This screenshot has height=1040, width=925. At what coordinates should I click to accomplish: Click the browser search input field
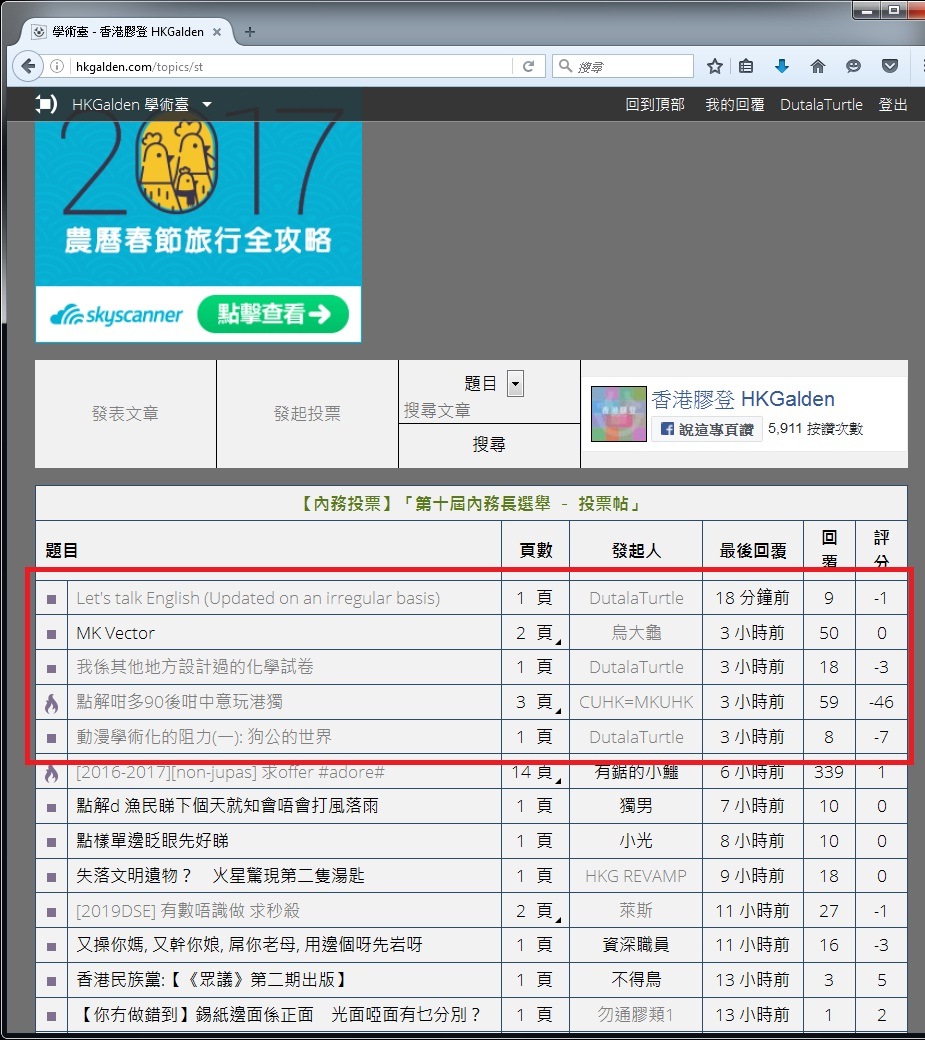tap(630, 67)
